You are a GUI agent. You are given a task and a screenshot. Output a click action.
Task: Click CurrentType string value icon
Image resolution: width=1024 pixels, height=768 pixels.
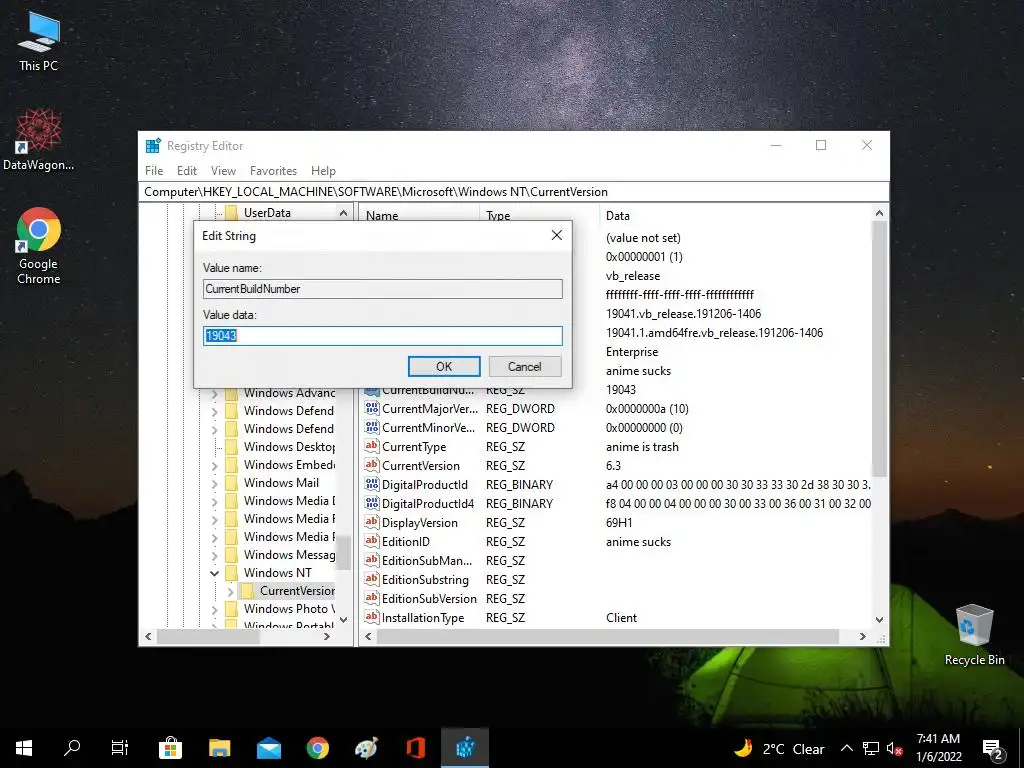click(x=372, y=447)
